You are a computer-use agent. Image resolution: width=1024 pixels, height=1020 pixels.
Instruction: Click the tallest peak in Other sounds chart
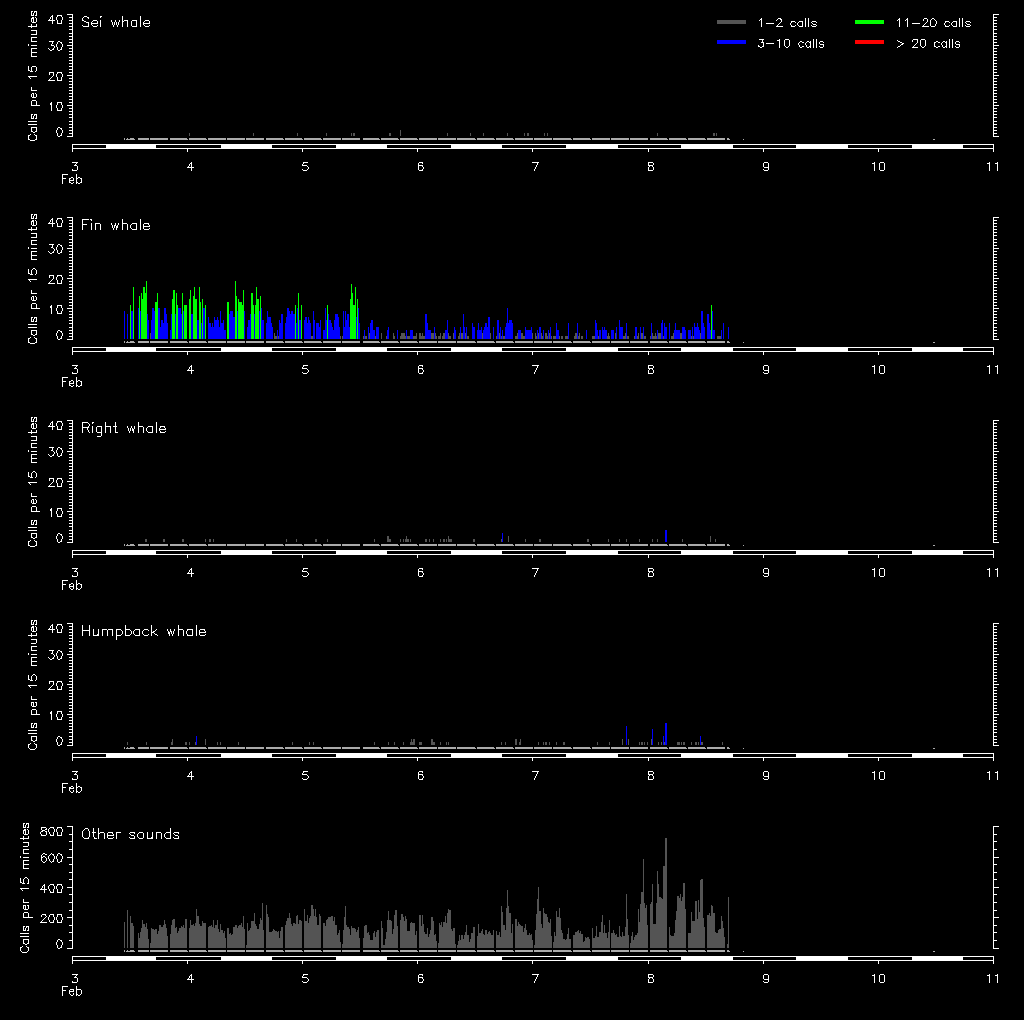[665, 842]
